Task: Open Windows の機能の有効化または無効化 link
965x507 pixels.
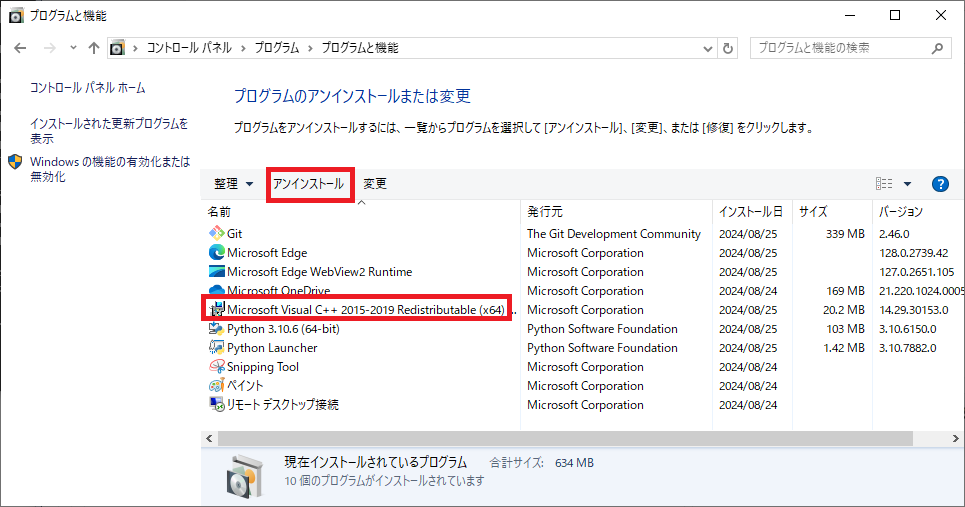Action: pos(109,169)
